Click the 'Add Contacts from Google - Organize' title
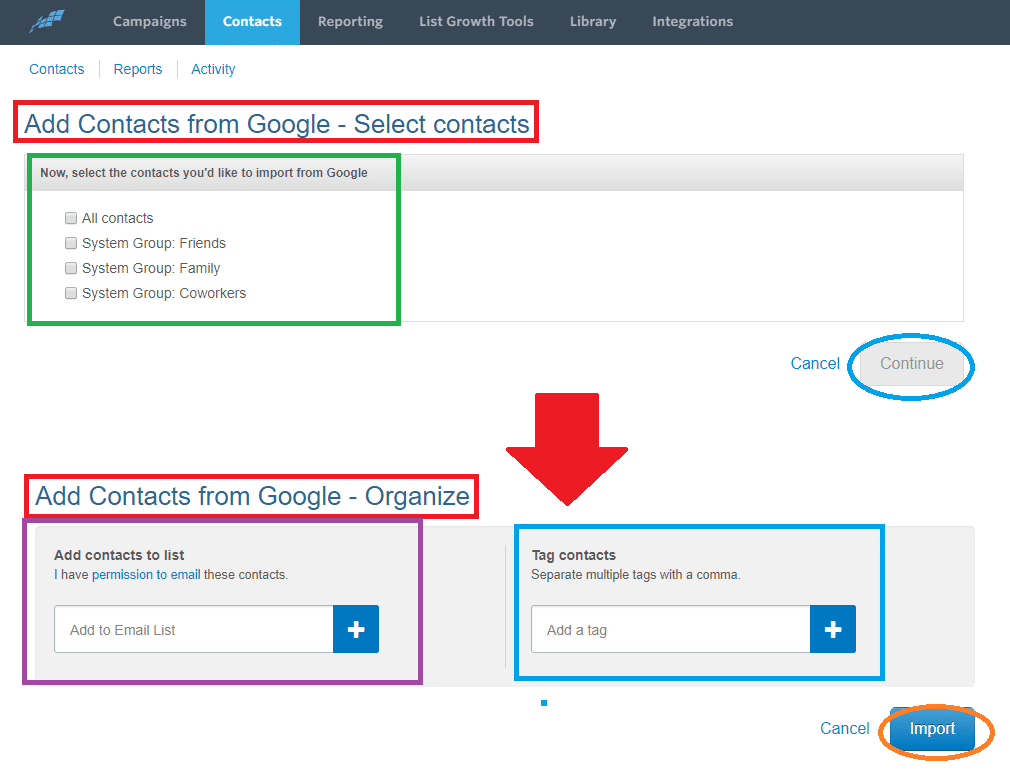Image resolution: width=1010 pixels, height=776 pixels. pos(252,496)
